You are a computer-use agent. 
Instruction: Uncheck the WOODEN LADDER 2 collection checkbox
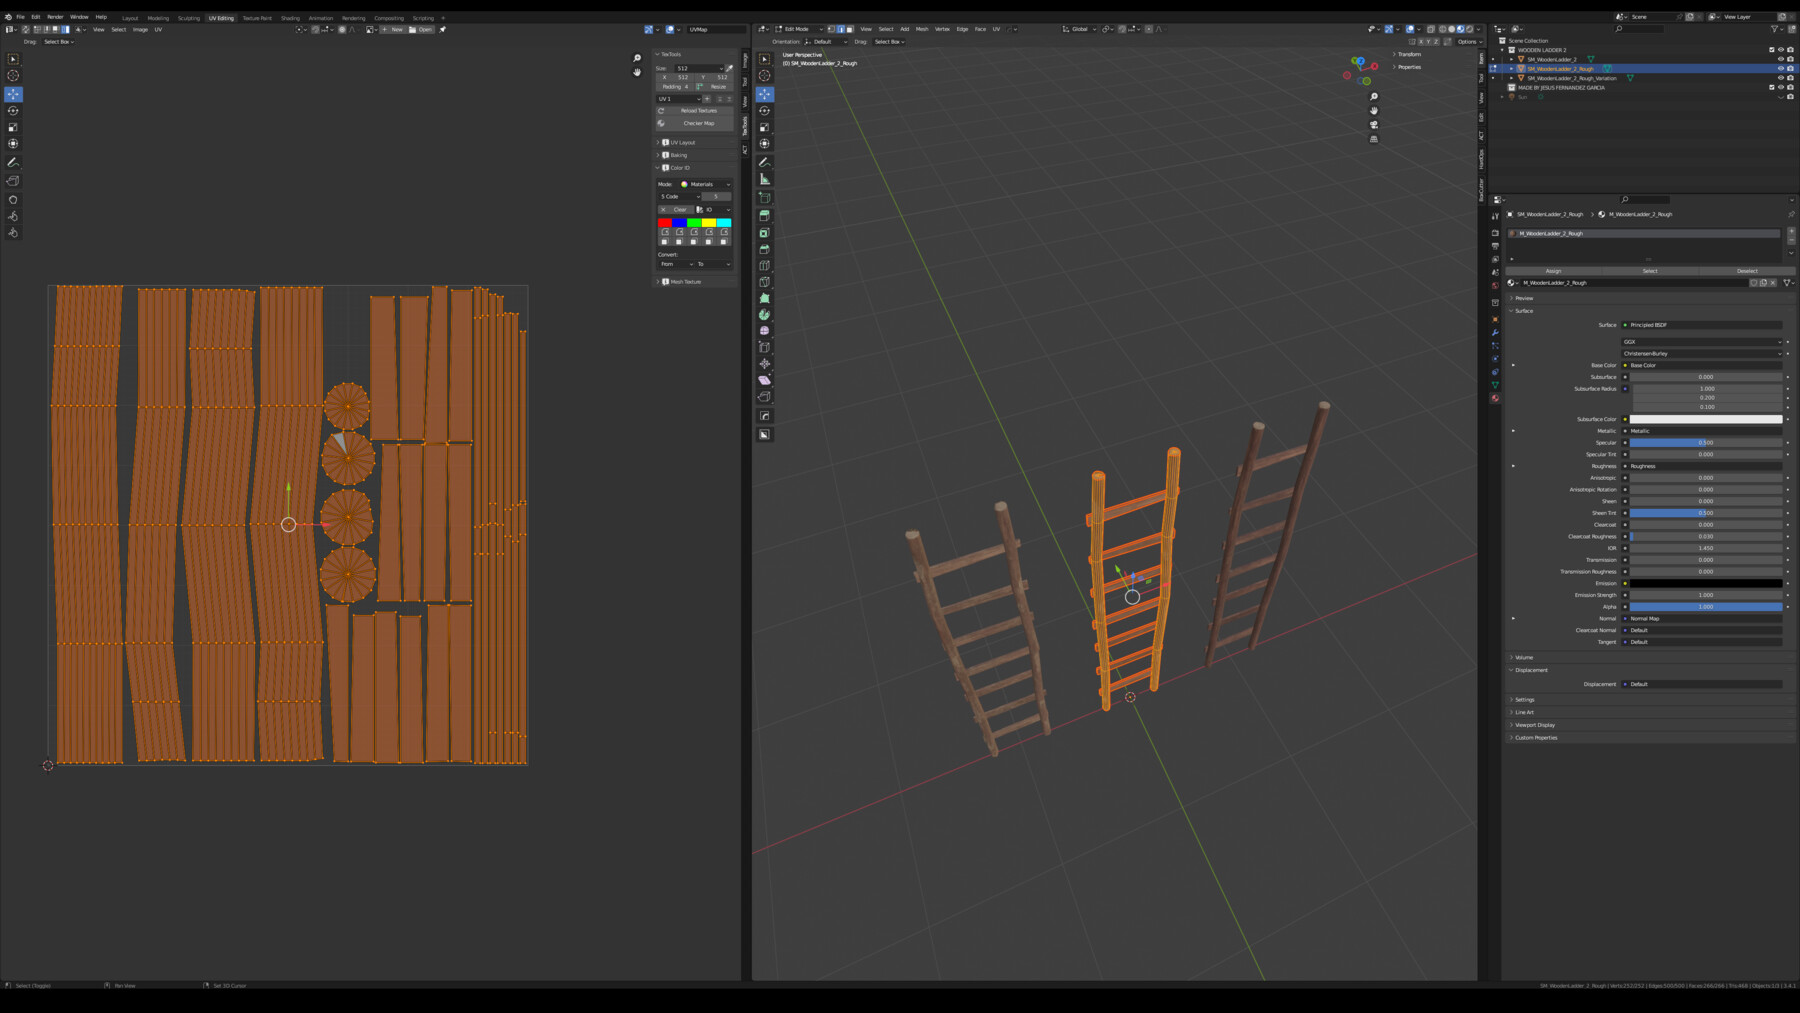click(1772, 50)
